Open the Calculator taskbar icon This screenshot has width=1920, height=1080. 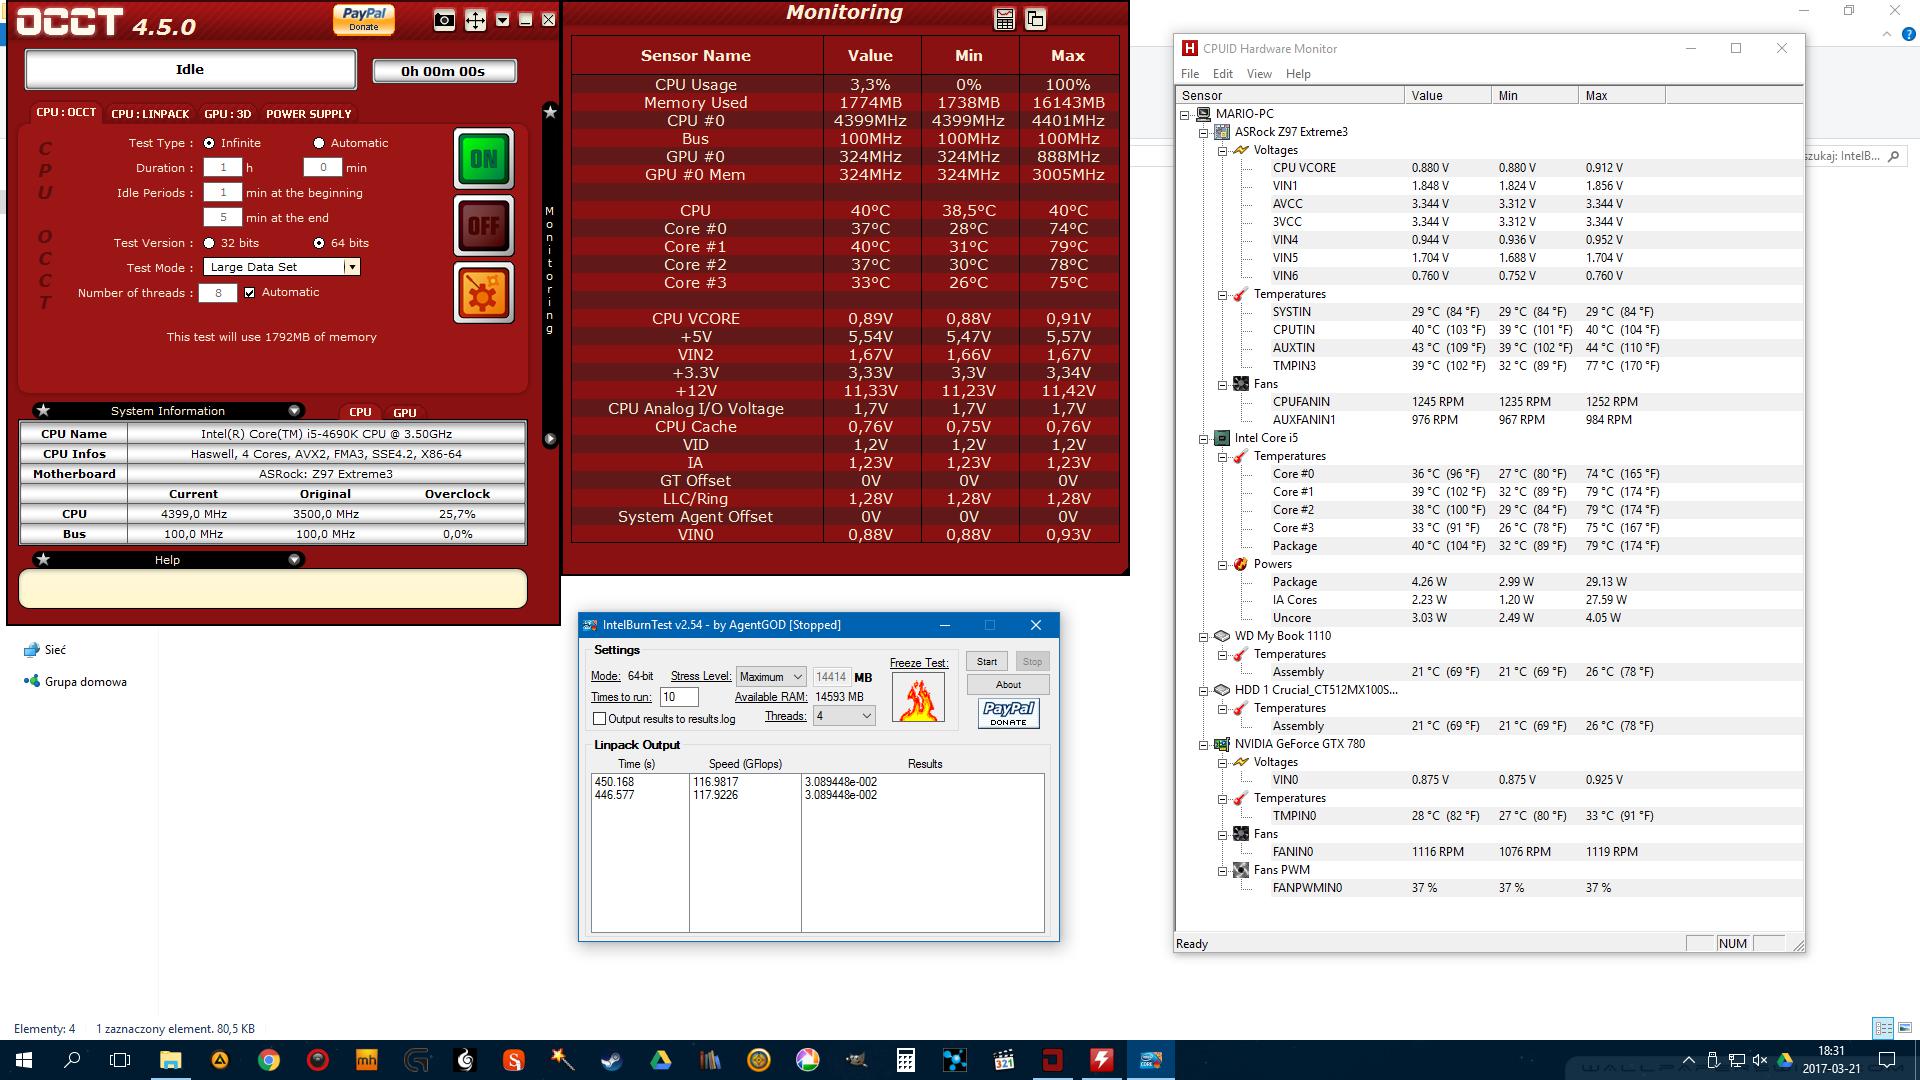pos(905,1060)
